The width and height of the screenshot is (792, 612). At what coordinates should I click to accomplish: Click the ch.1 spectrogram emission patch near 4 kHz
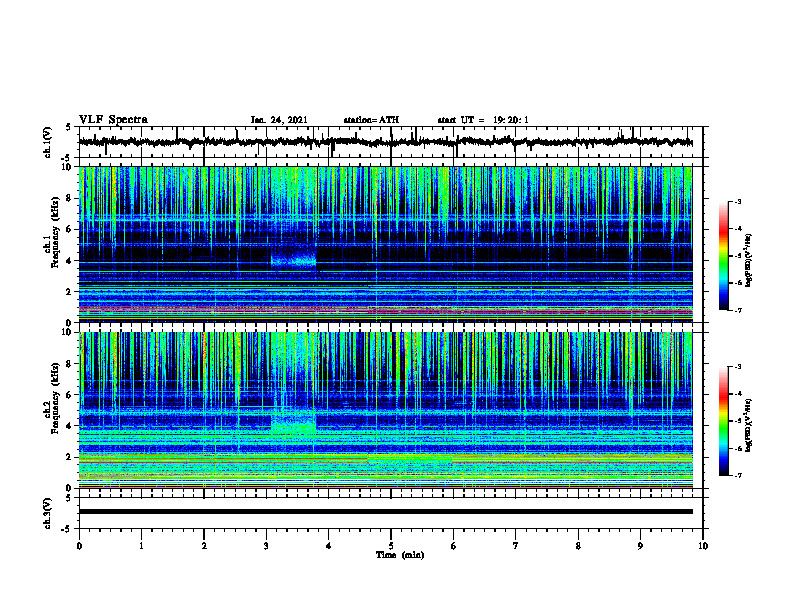point(293,259)
